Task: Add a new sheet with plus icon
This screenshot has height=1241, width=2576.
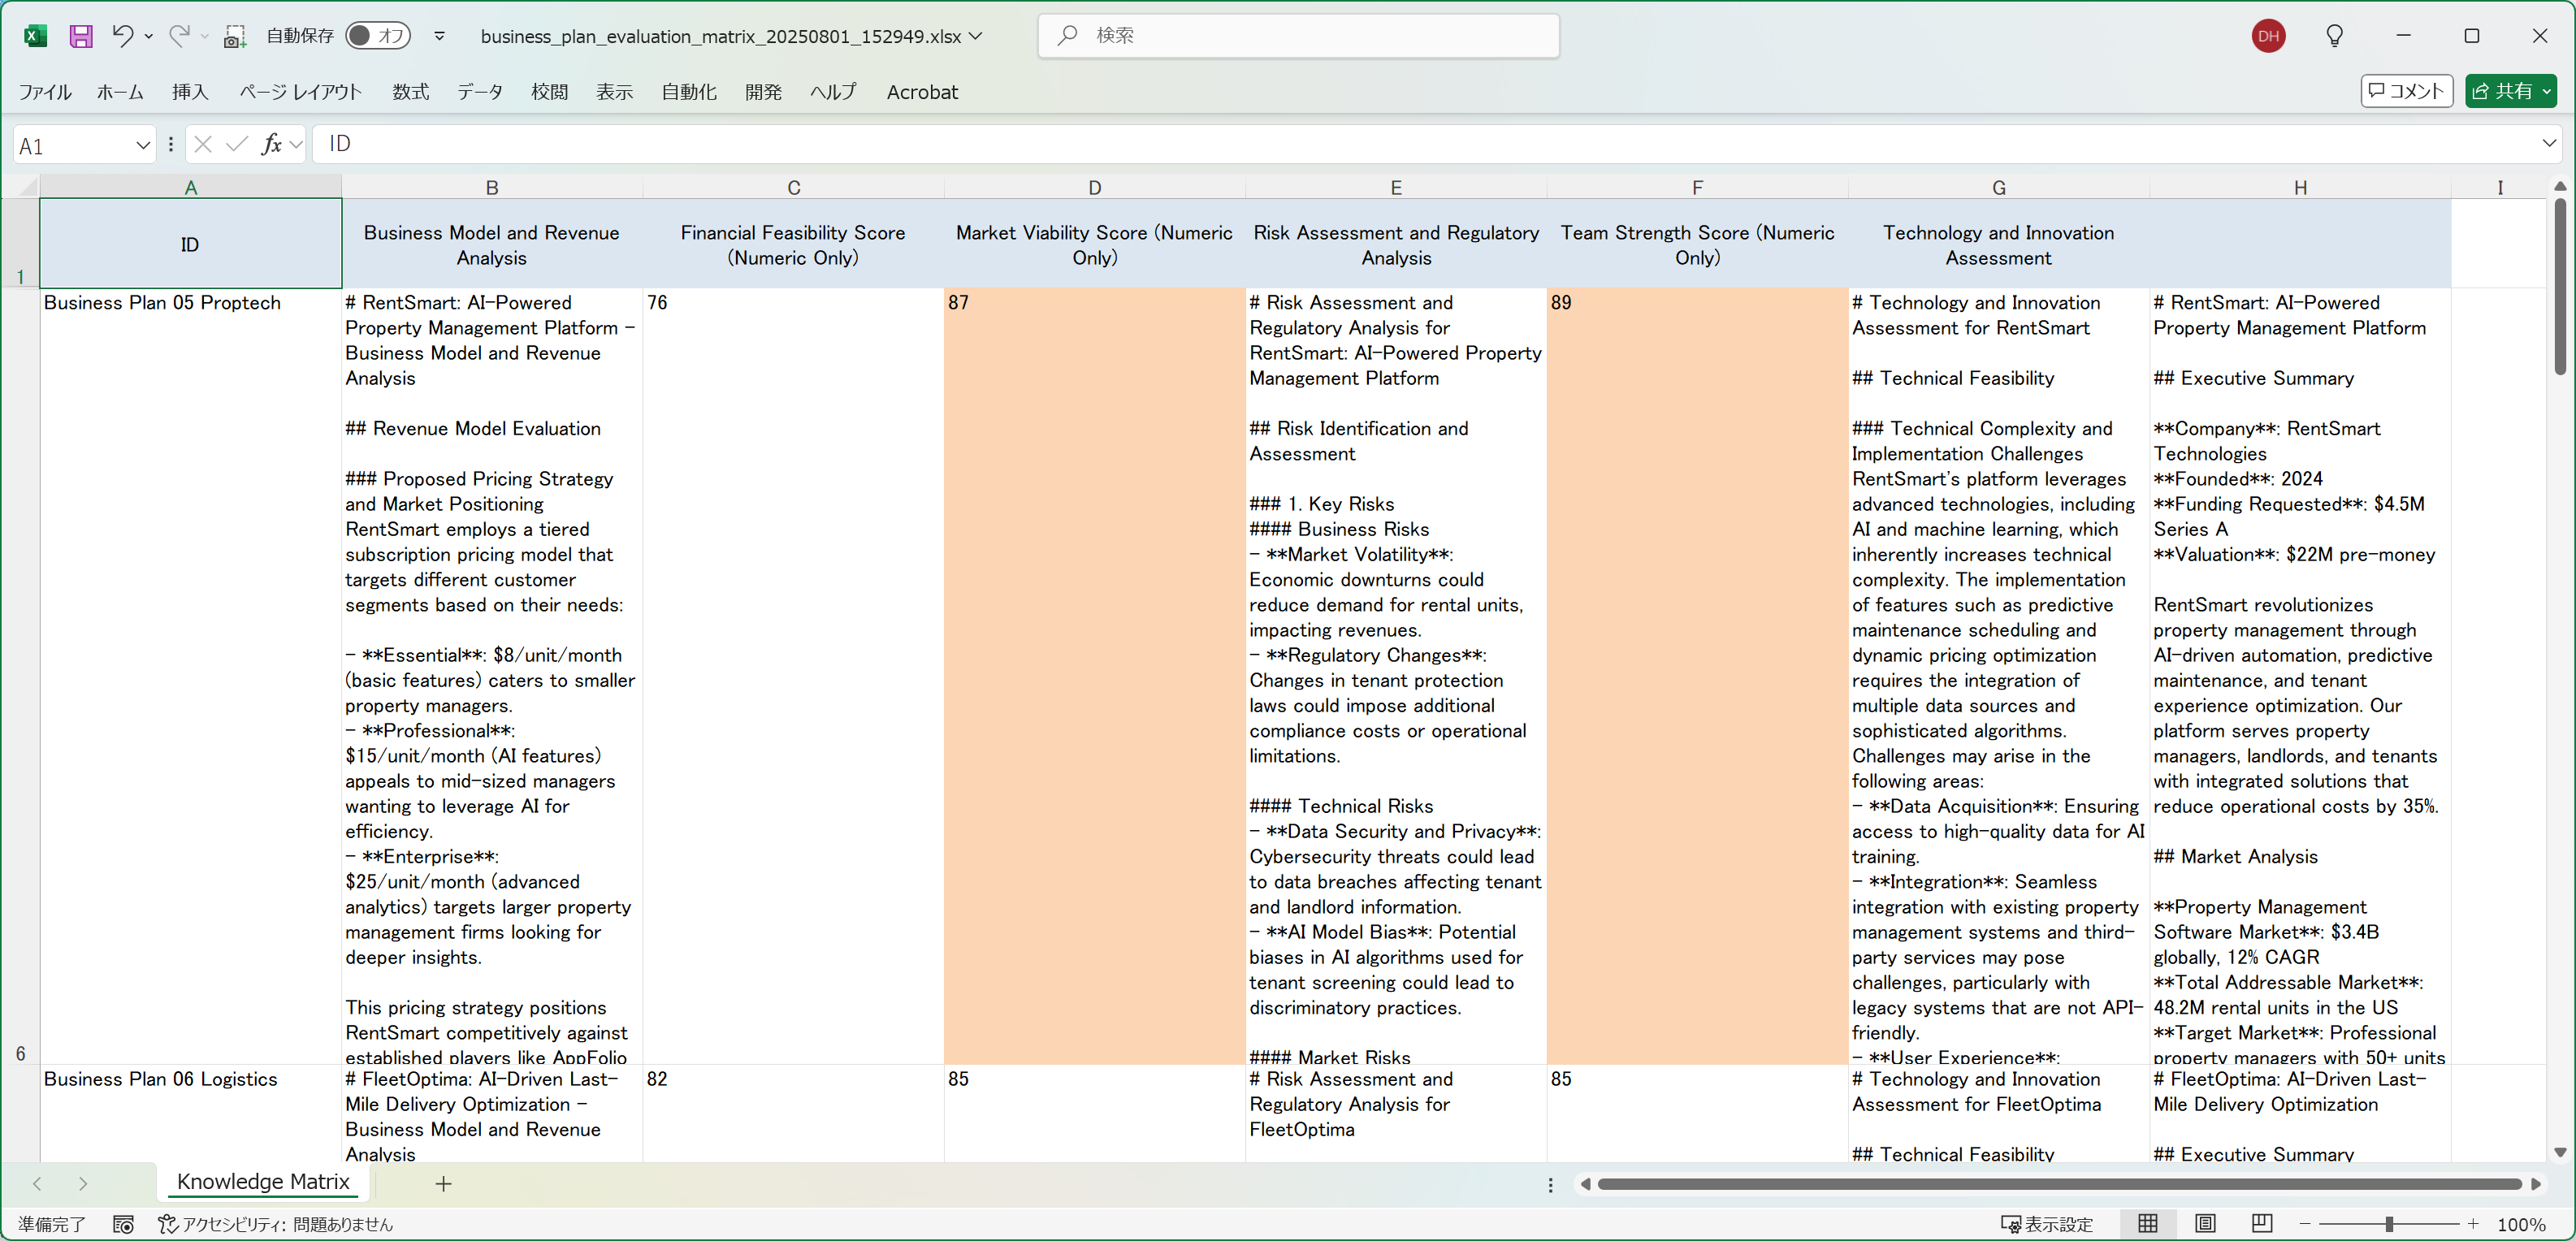Action: pyautogui.click(x=443, y=1183)
